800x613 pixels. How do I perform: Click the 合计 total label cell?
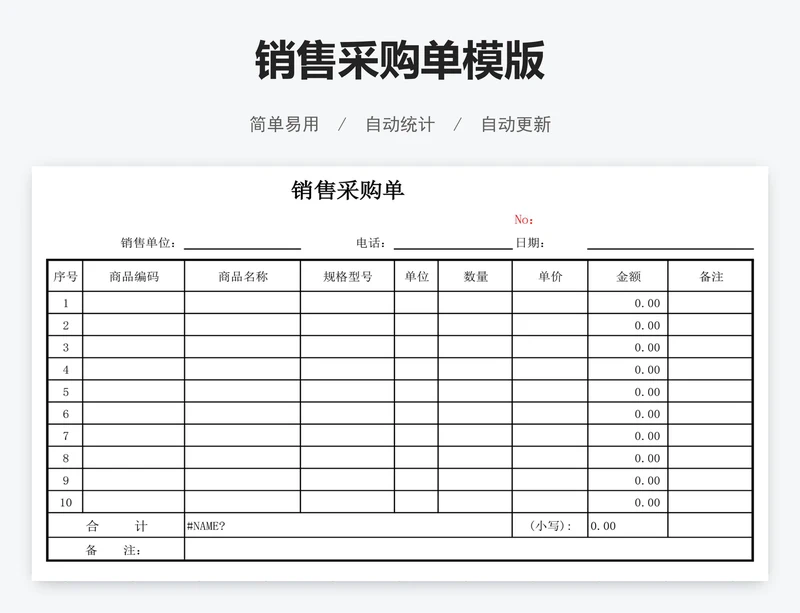click(x=116, y=525)
